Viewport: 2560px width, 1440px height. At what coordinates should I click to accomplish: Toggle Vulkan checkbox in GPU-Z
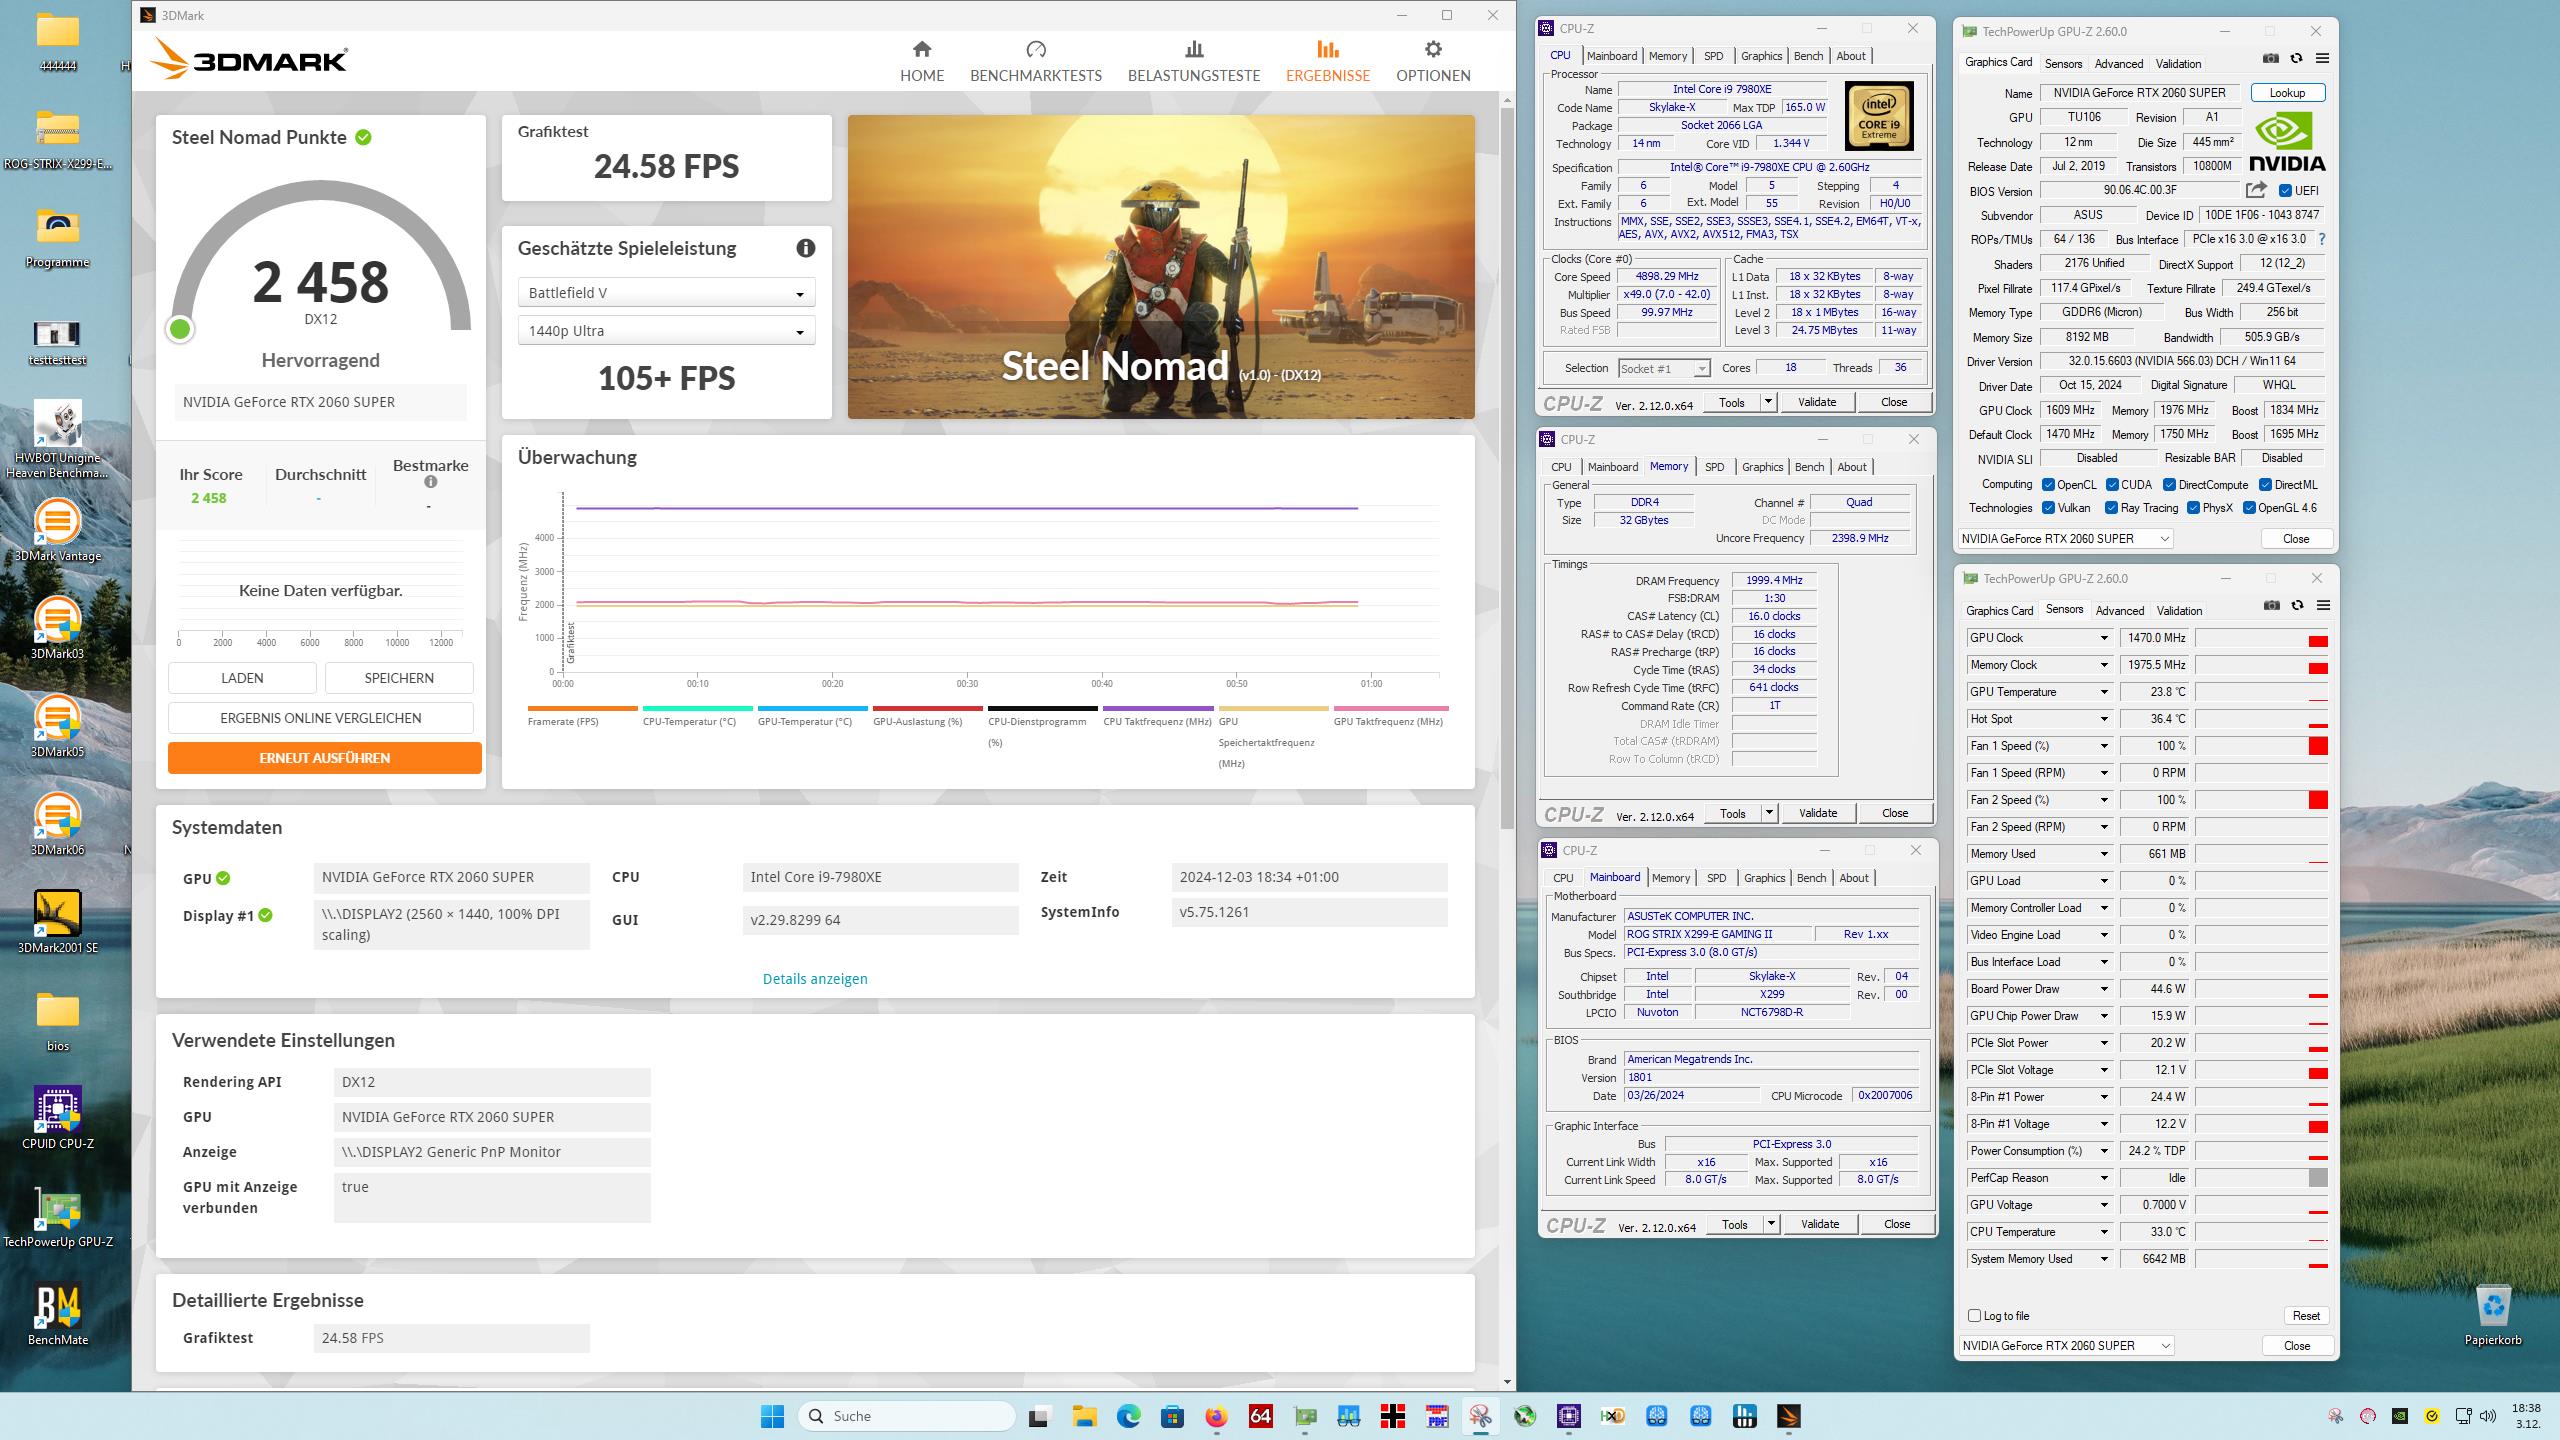click(x=2048, y=508)
